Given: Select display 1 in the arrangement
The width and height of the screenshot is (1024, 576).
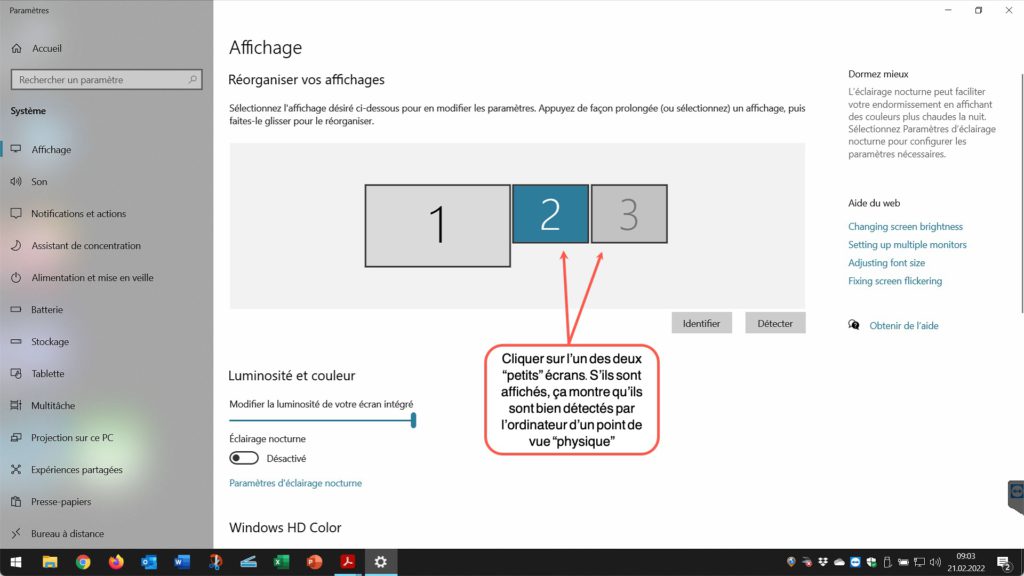Looking at the screenshot, I should [x=437, y=225].
